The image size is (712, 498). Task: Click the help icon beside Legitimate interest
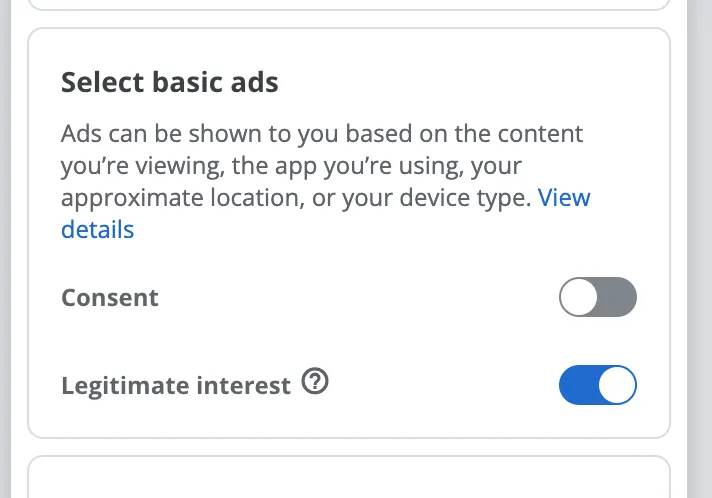(x=315, y=383)
